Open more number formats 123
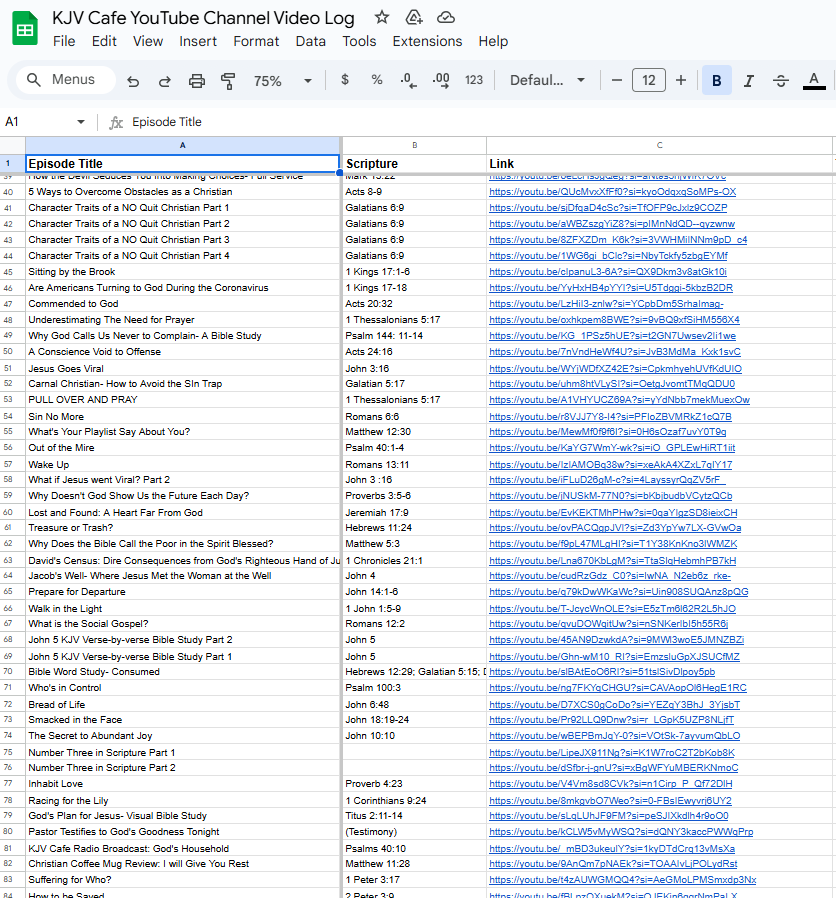The width and height of the screenshot is (836, 898). point(474,80)
